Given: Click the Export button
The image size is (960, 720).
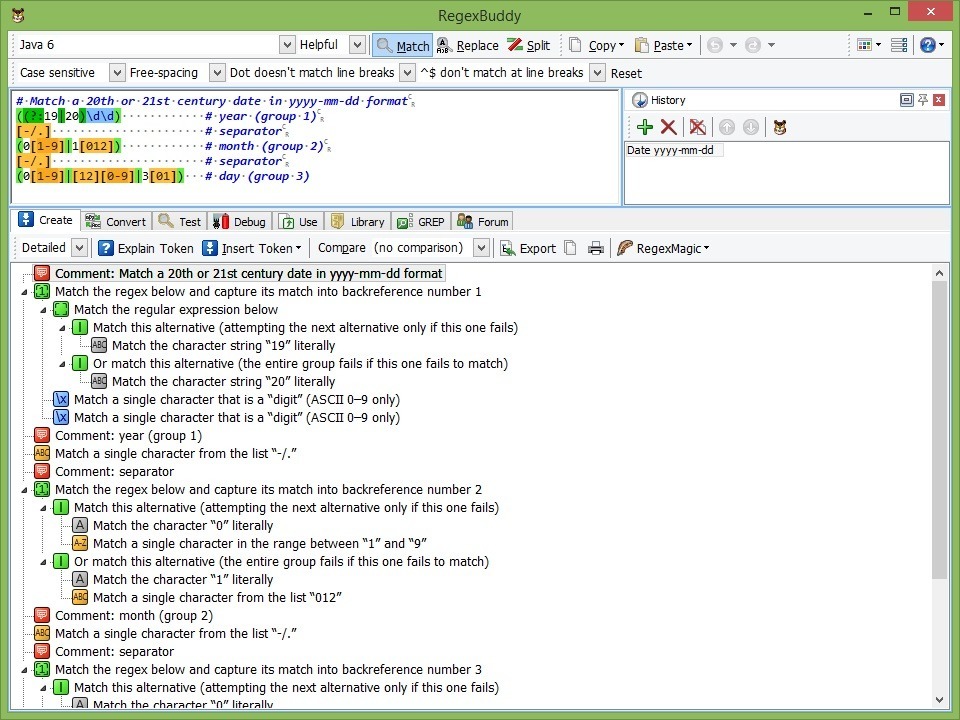Looking at the screenshot, I should pos(527,247).
